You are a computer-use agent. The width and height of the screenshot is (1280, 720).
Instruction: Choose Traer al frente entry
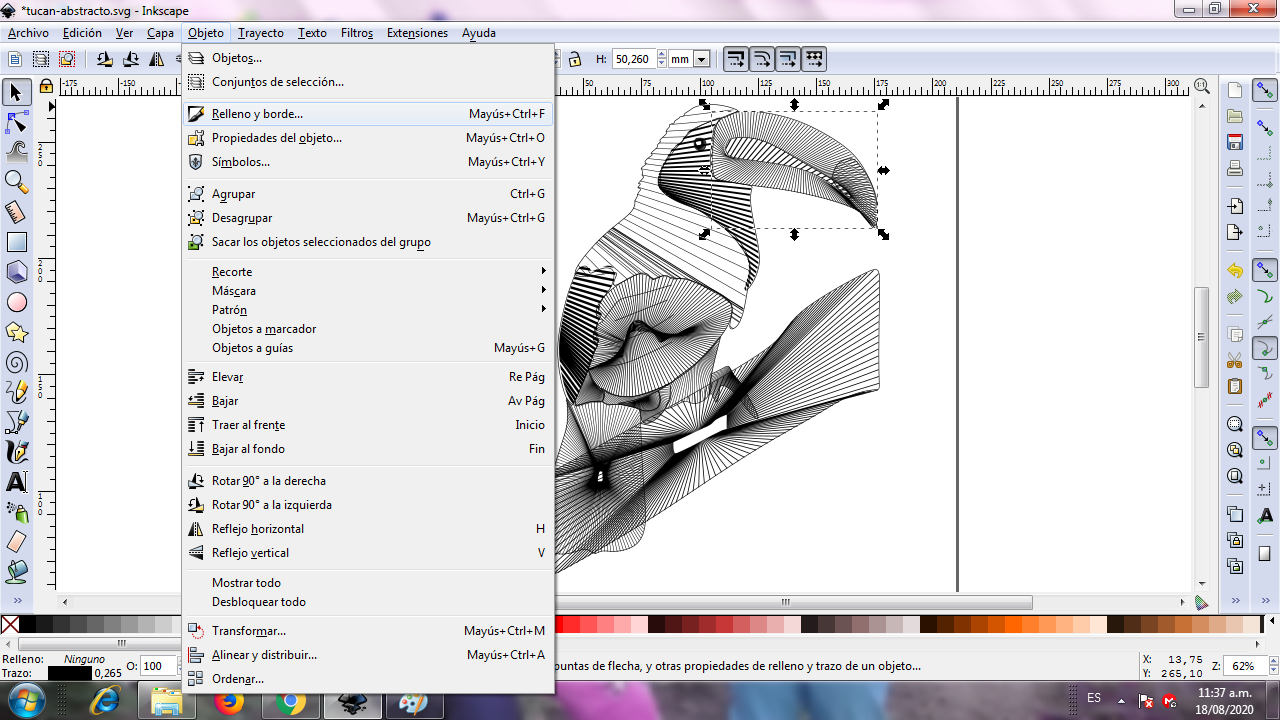pos(368,425)
